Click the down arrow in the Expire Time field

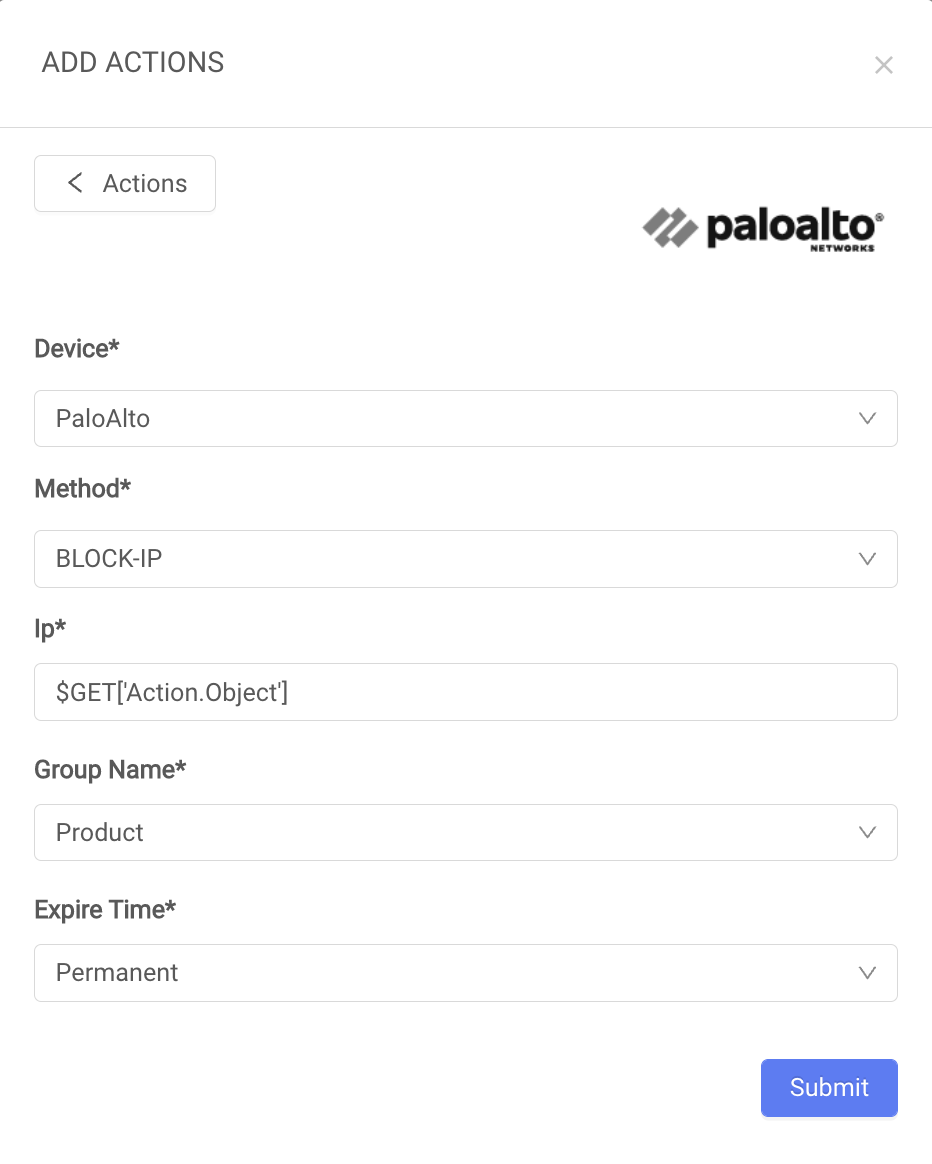[867, 972]
